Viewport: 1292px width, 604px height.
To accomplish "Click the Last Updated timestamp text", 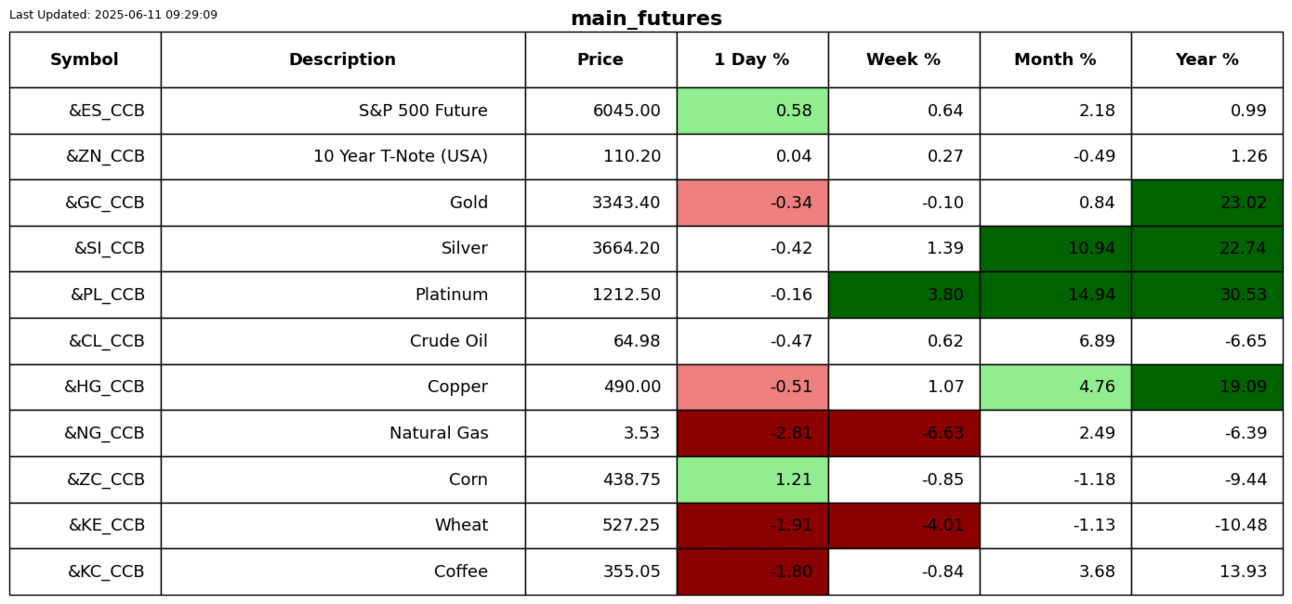I will pyautogui.click(x=113, y=15).
